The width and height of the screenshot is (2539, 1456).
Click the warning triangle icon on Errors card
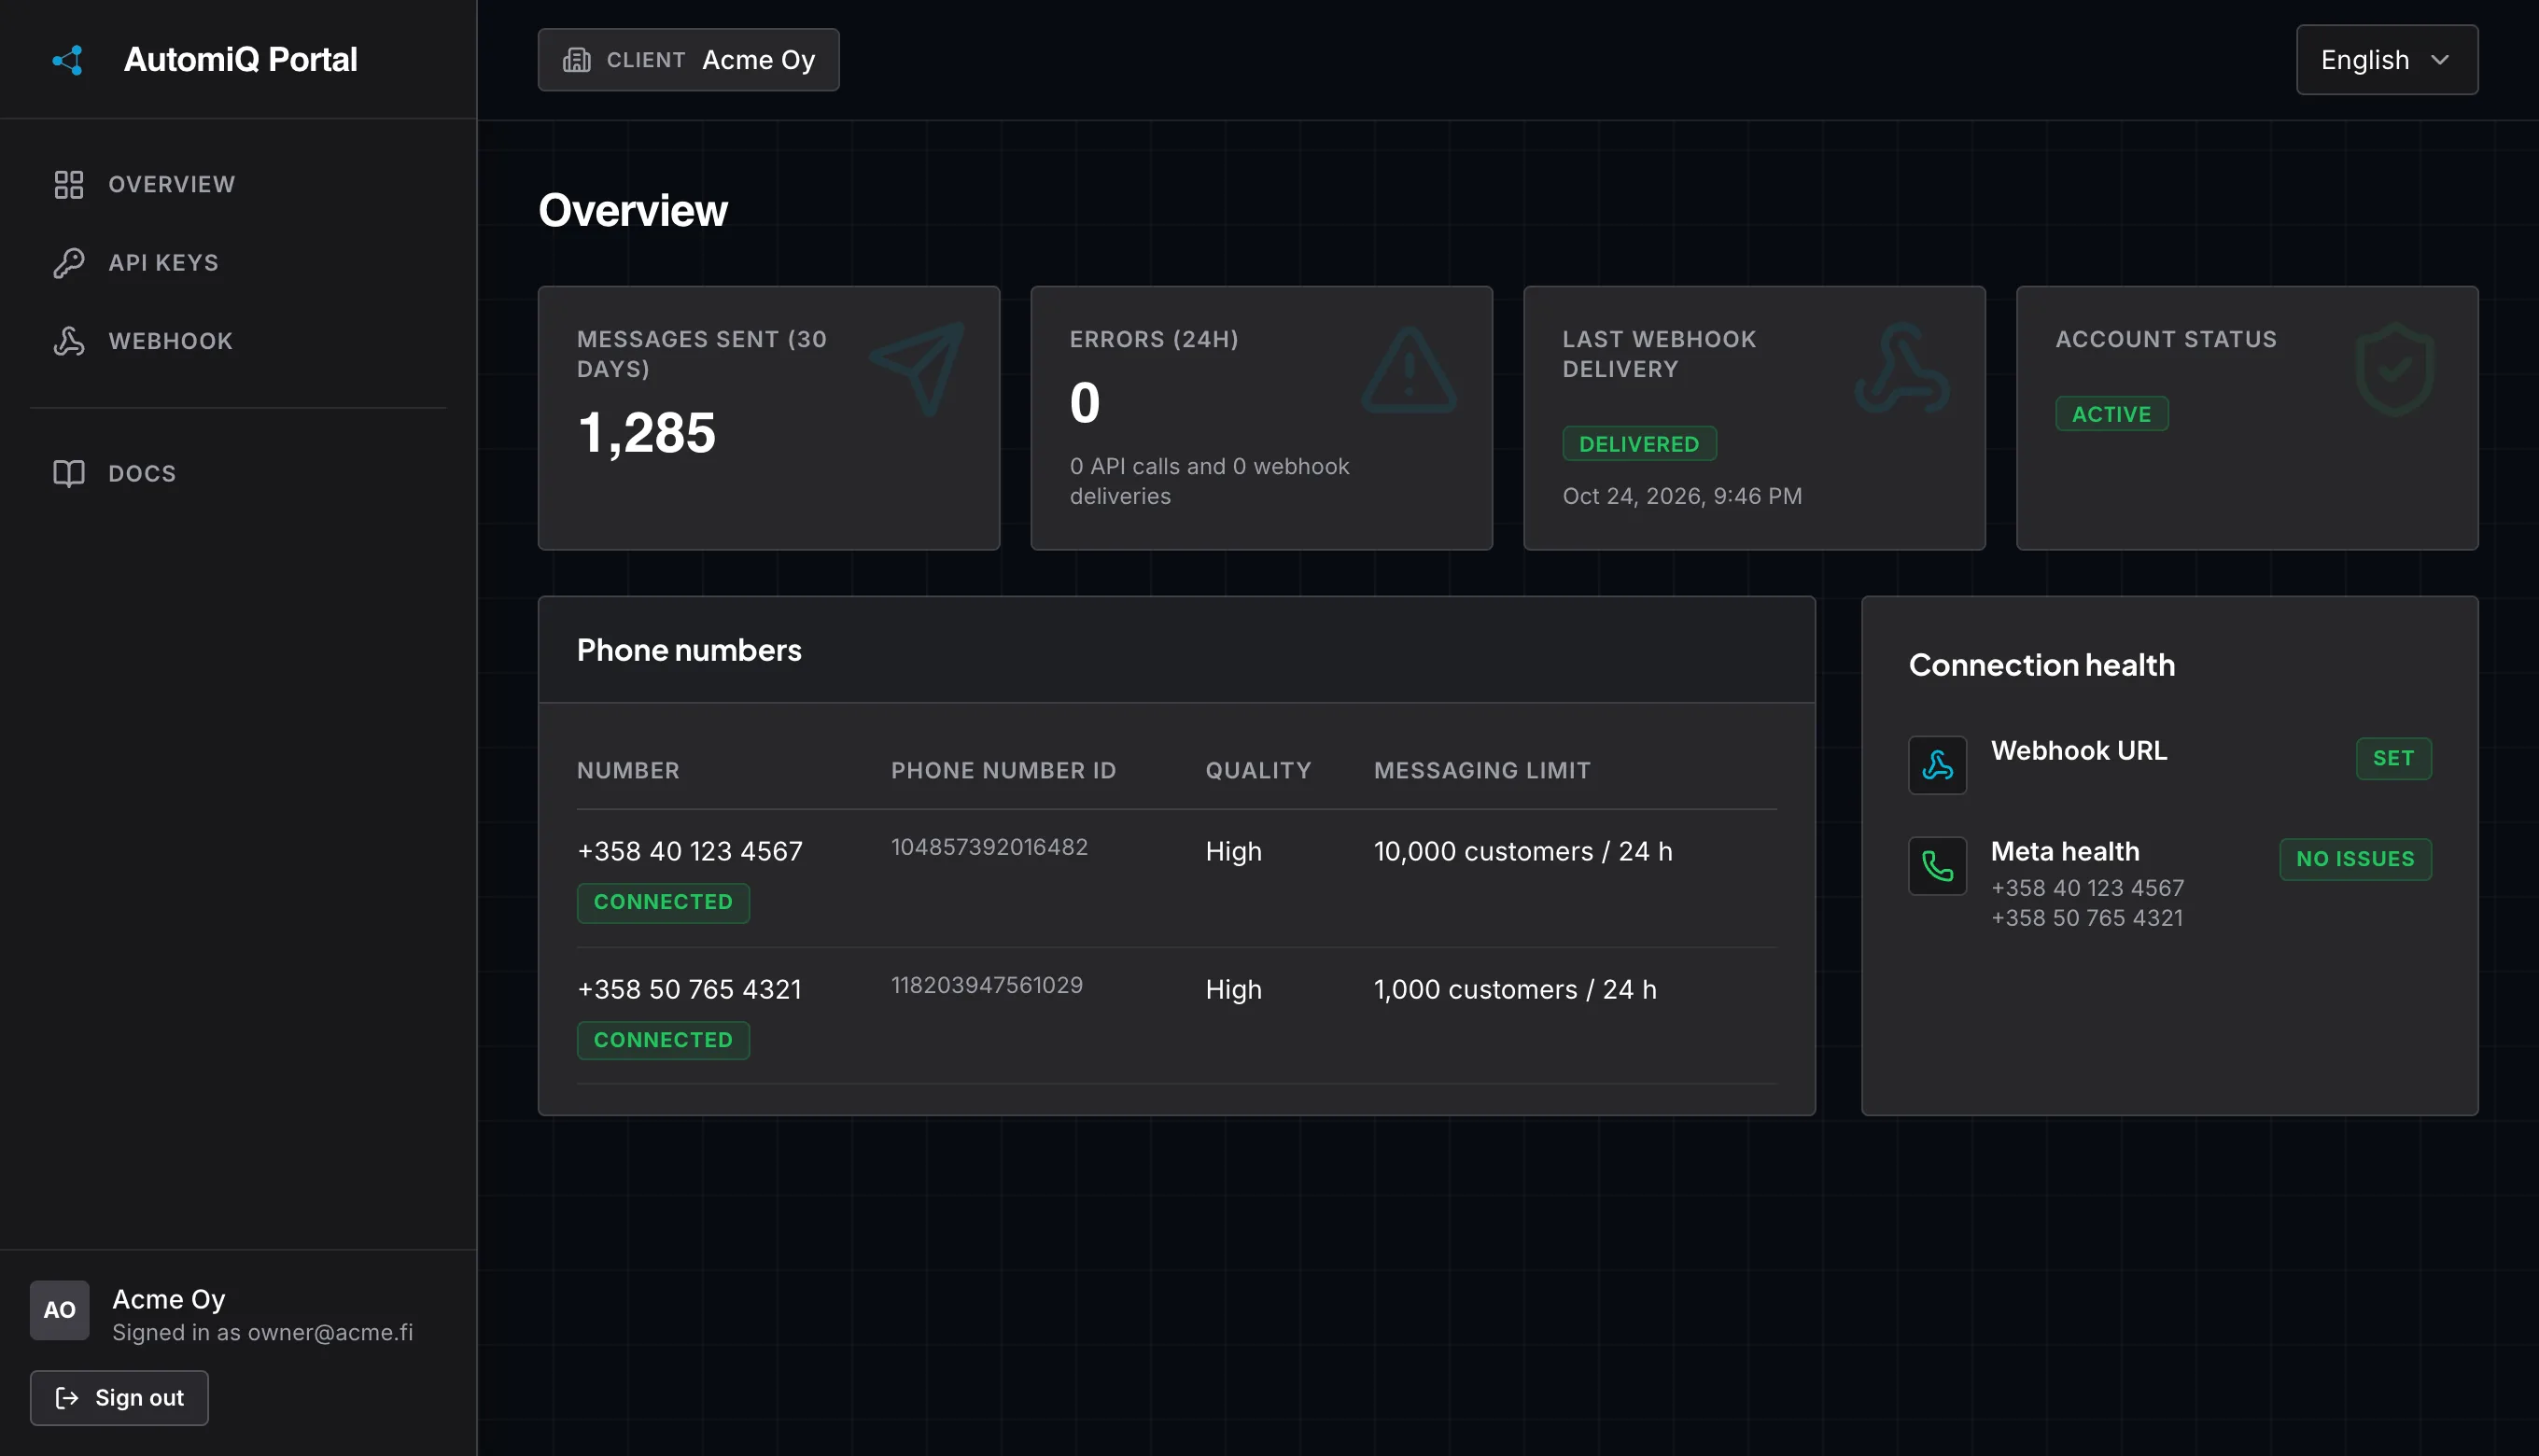pos(1409,370)
